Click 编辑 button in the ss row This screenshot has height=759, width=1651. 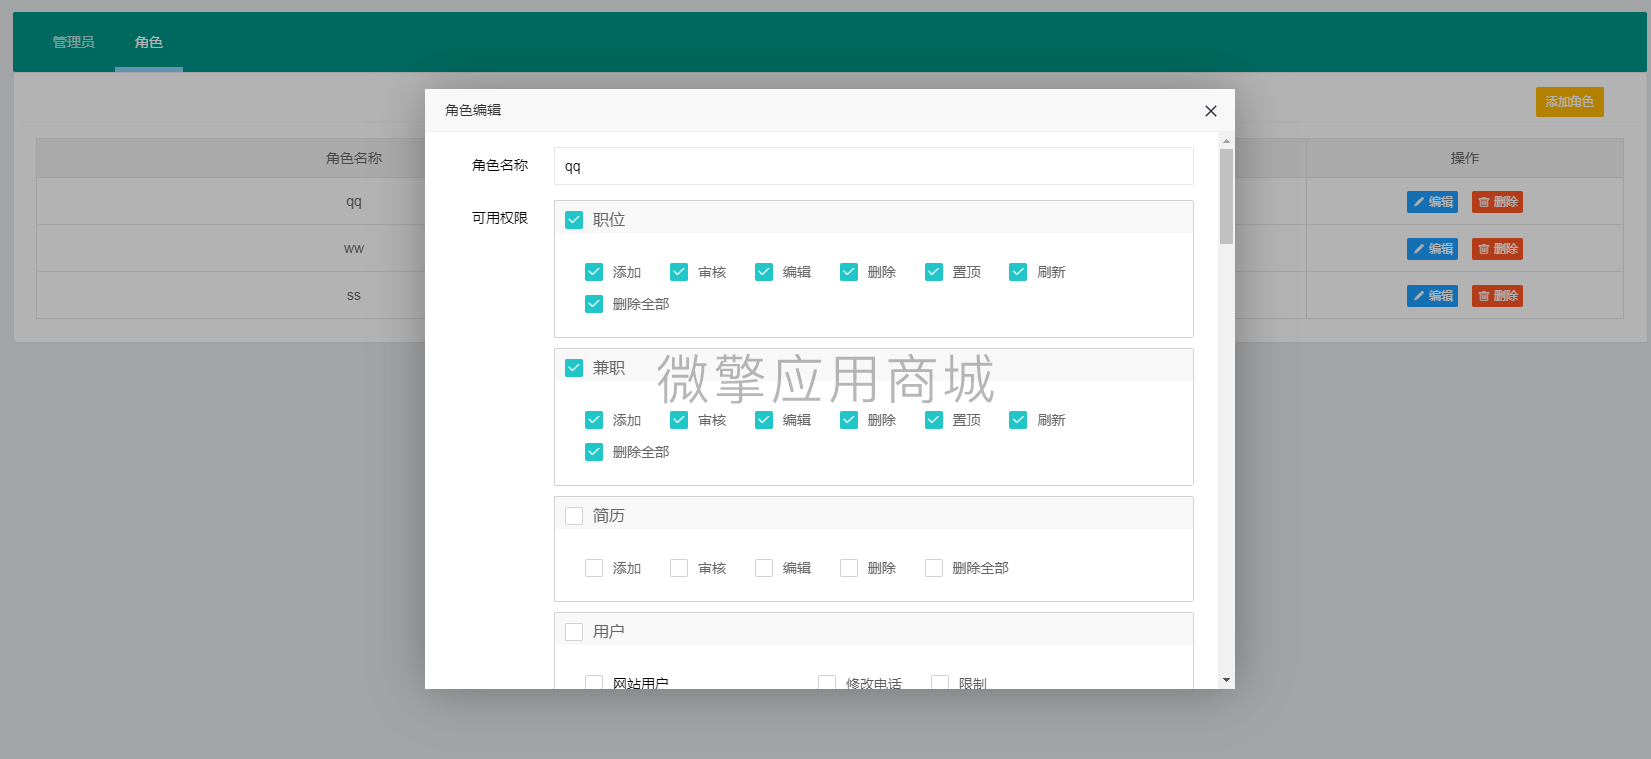(x=1432, y=296)
